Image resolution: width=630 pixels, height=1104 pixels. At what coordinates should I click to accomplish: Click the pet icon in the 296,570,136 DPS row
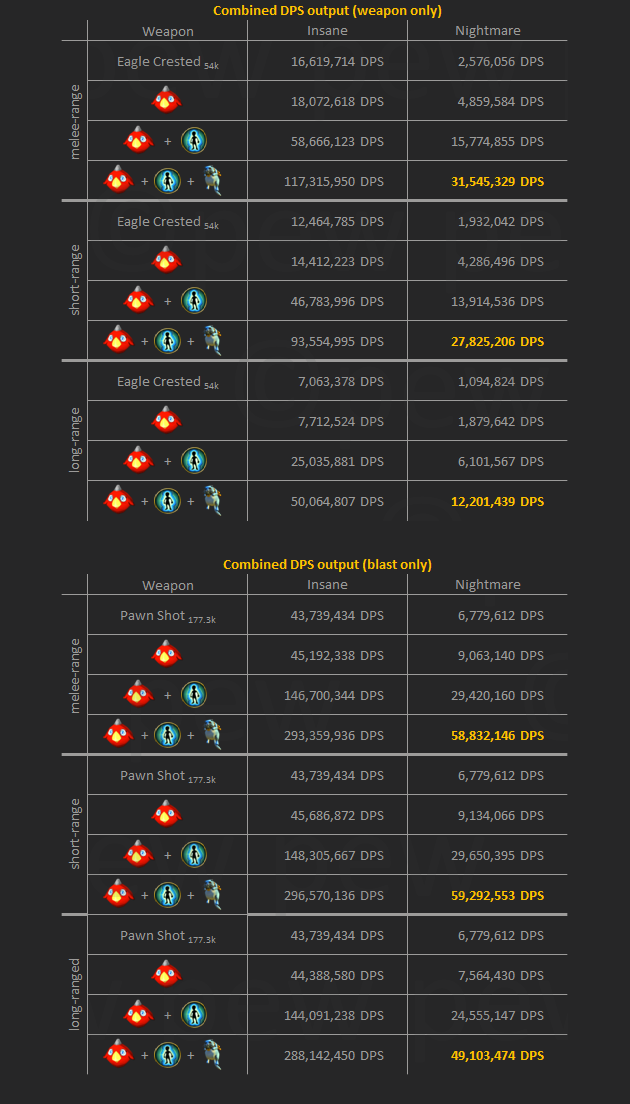tap(212, 895)
